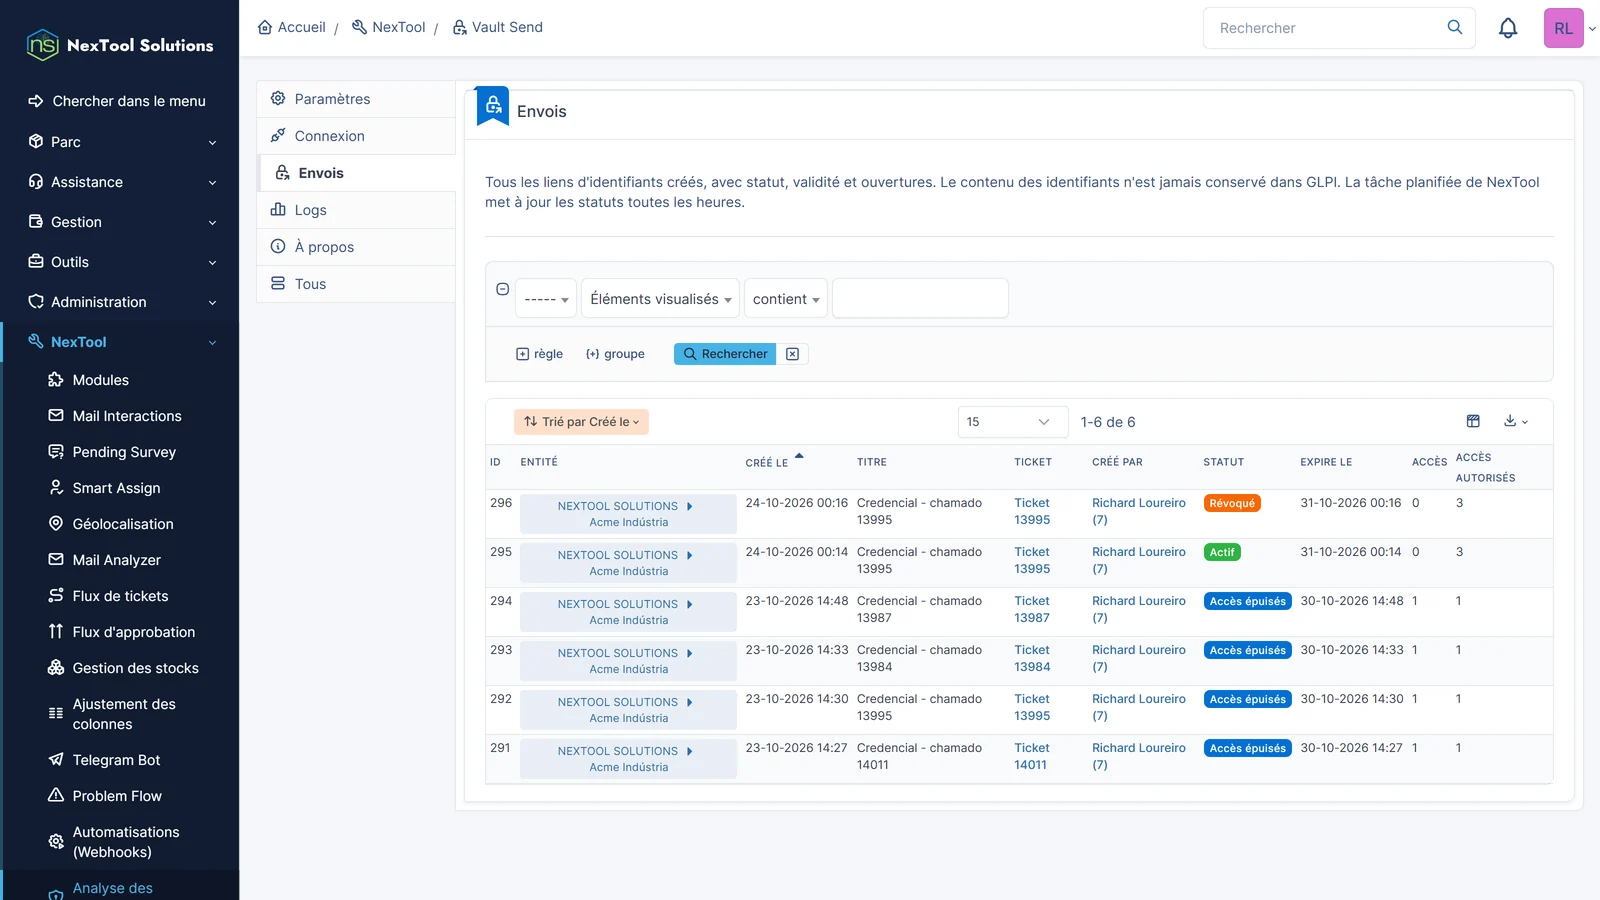The height and width of the screenshot is (900, 1600).
Task: Expand the Administration menu
Action: pyautogui.click(x=122, y=302)
